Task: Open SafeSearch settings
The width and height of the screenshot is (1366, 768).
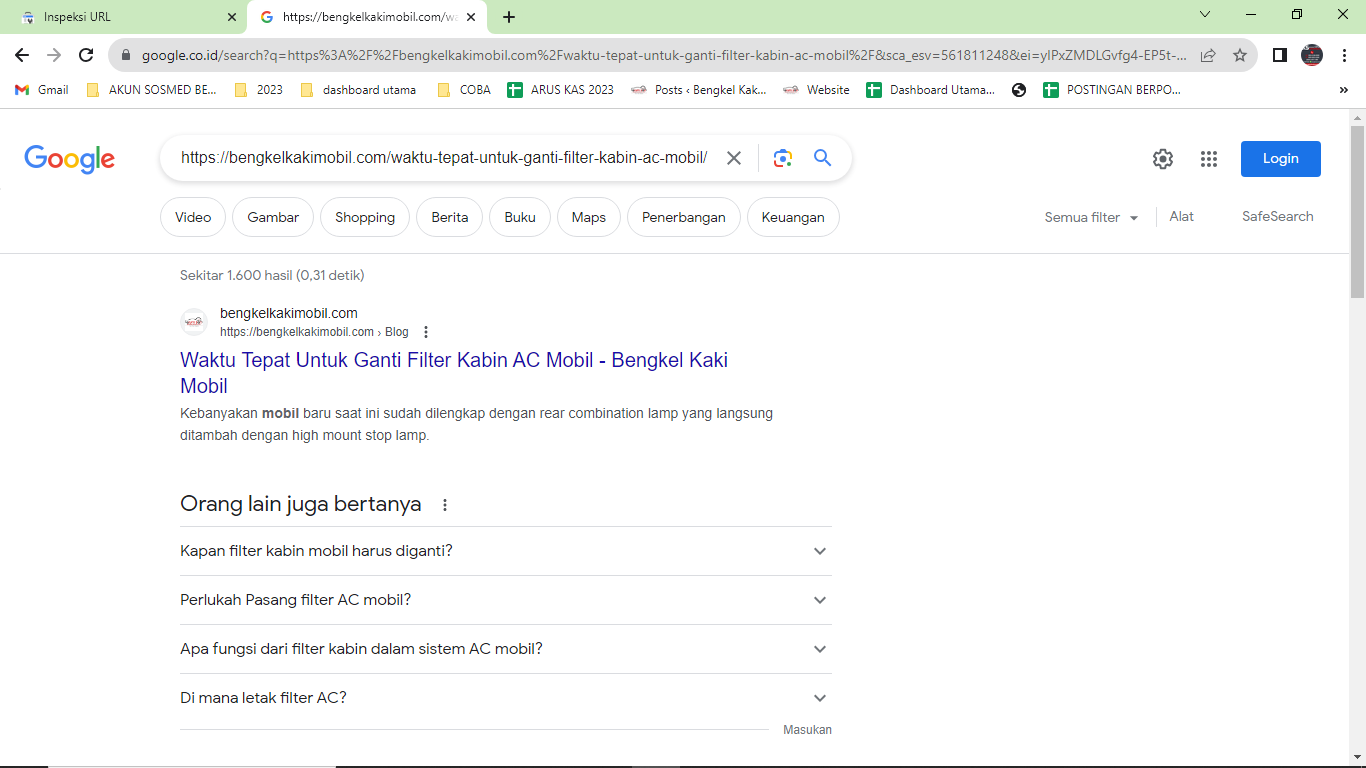Action: pyautogui.click(x=1278, y=216)
